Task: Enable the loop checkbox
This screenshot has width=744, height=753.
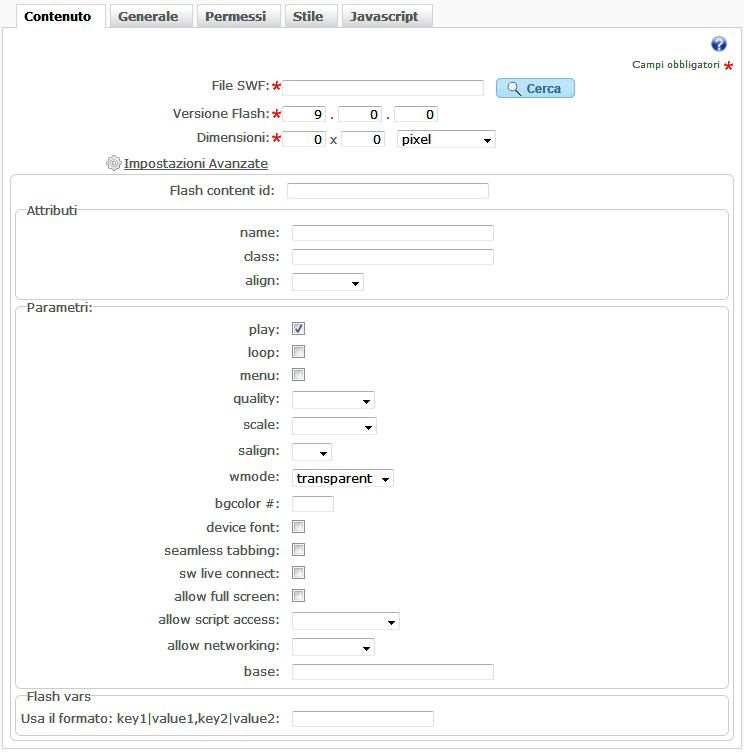Action: coord(298,352)
